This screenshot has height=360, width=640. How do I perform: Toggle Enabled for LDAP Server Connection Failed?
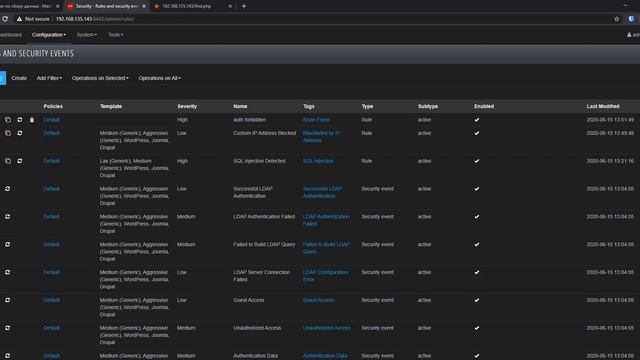coord(477,272)
